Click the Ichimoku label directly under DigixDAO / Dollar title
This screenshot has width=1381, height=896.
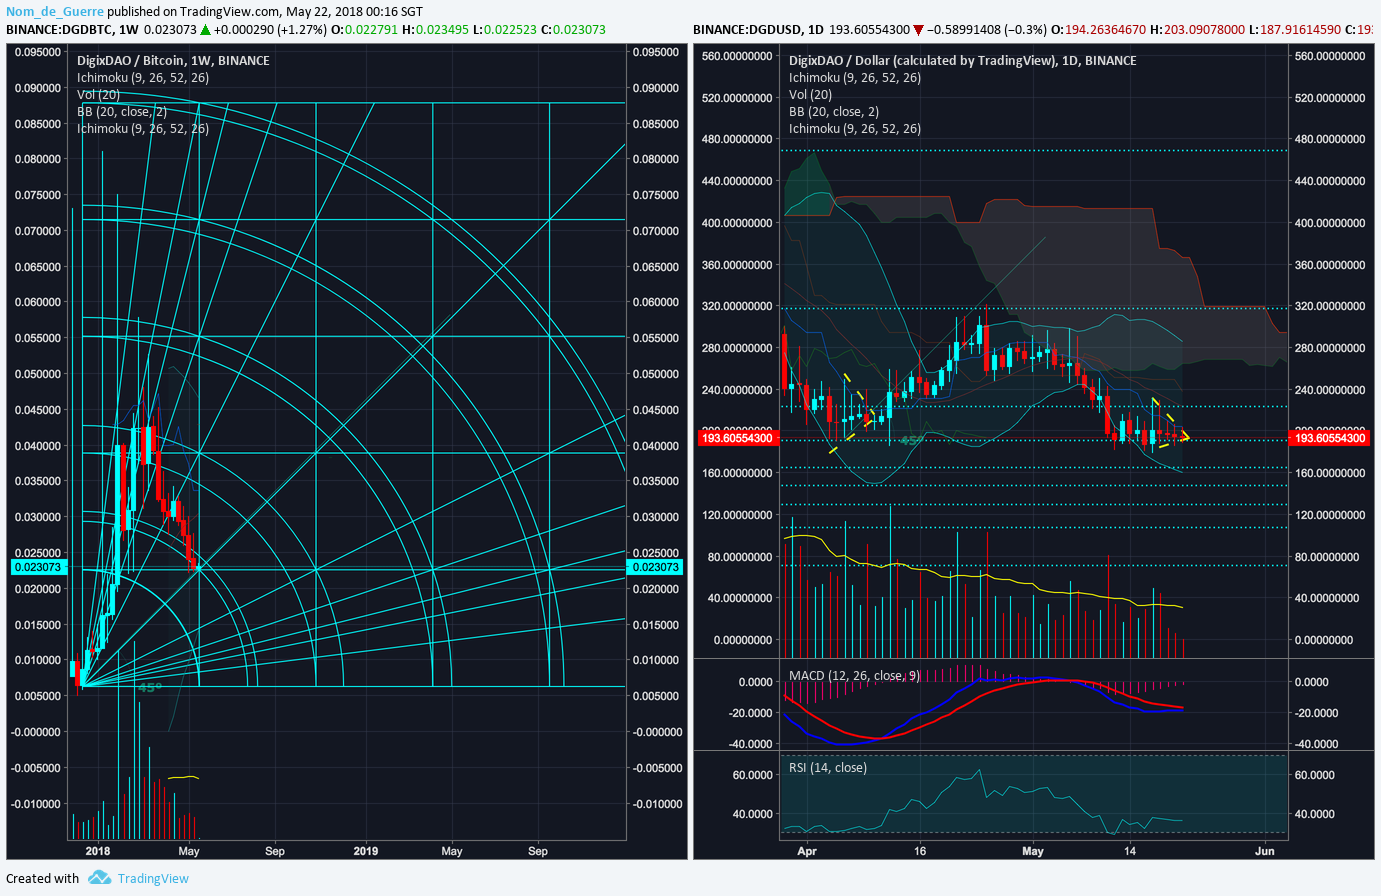[855, 77]
